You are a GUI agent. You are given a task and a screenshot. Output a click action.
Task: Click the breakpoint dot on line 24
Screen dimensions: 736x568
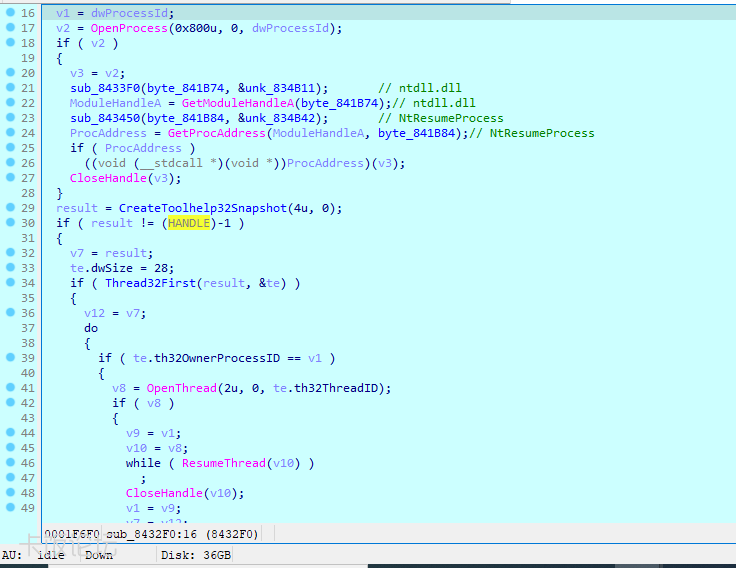point(9,133)
